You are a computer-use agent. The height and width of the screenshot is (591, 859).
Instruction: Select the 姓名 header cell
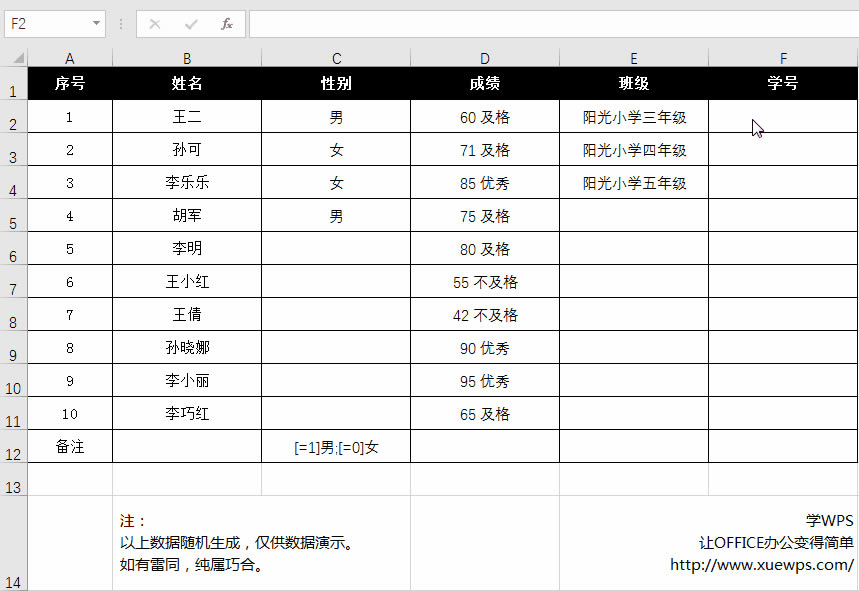tap(186, 84)
